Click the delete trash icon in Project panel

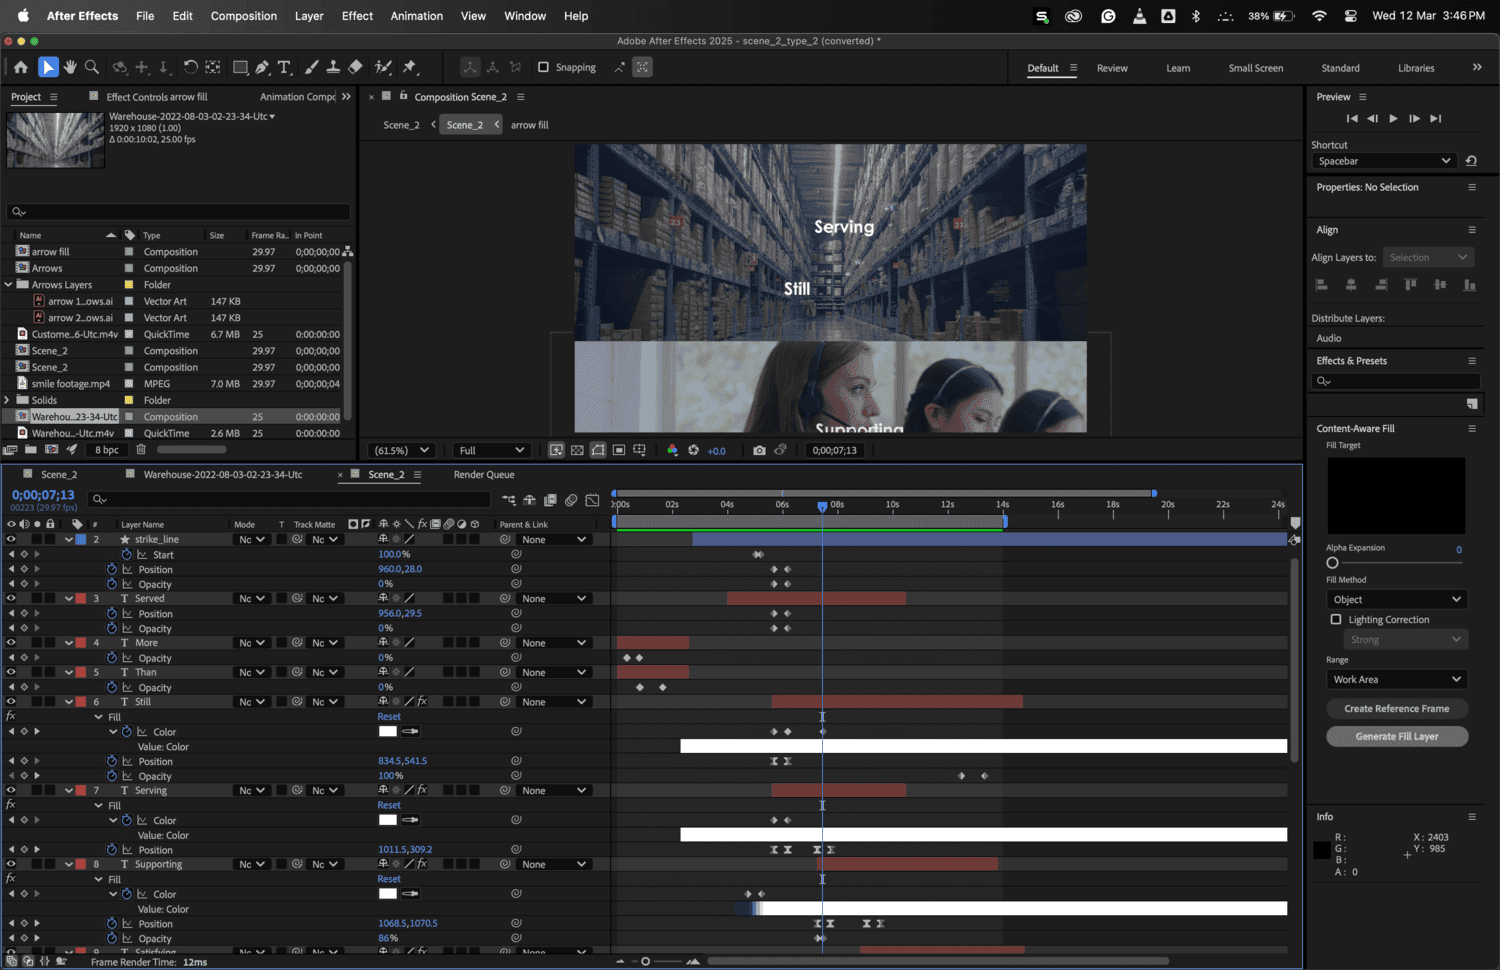pyautogui.click(x=141, y=450)
